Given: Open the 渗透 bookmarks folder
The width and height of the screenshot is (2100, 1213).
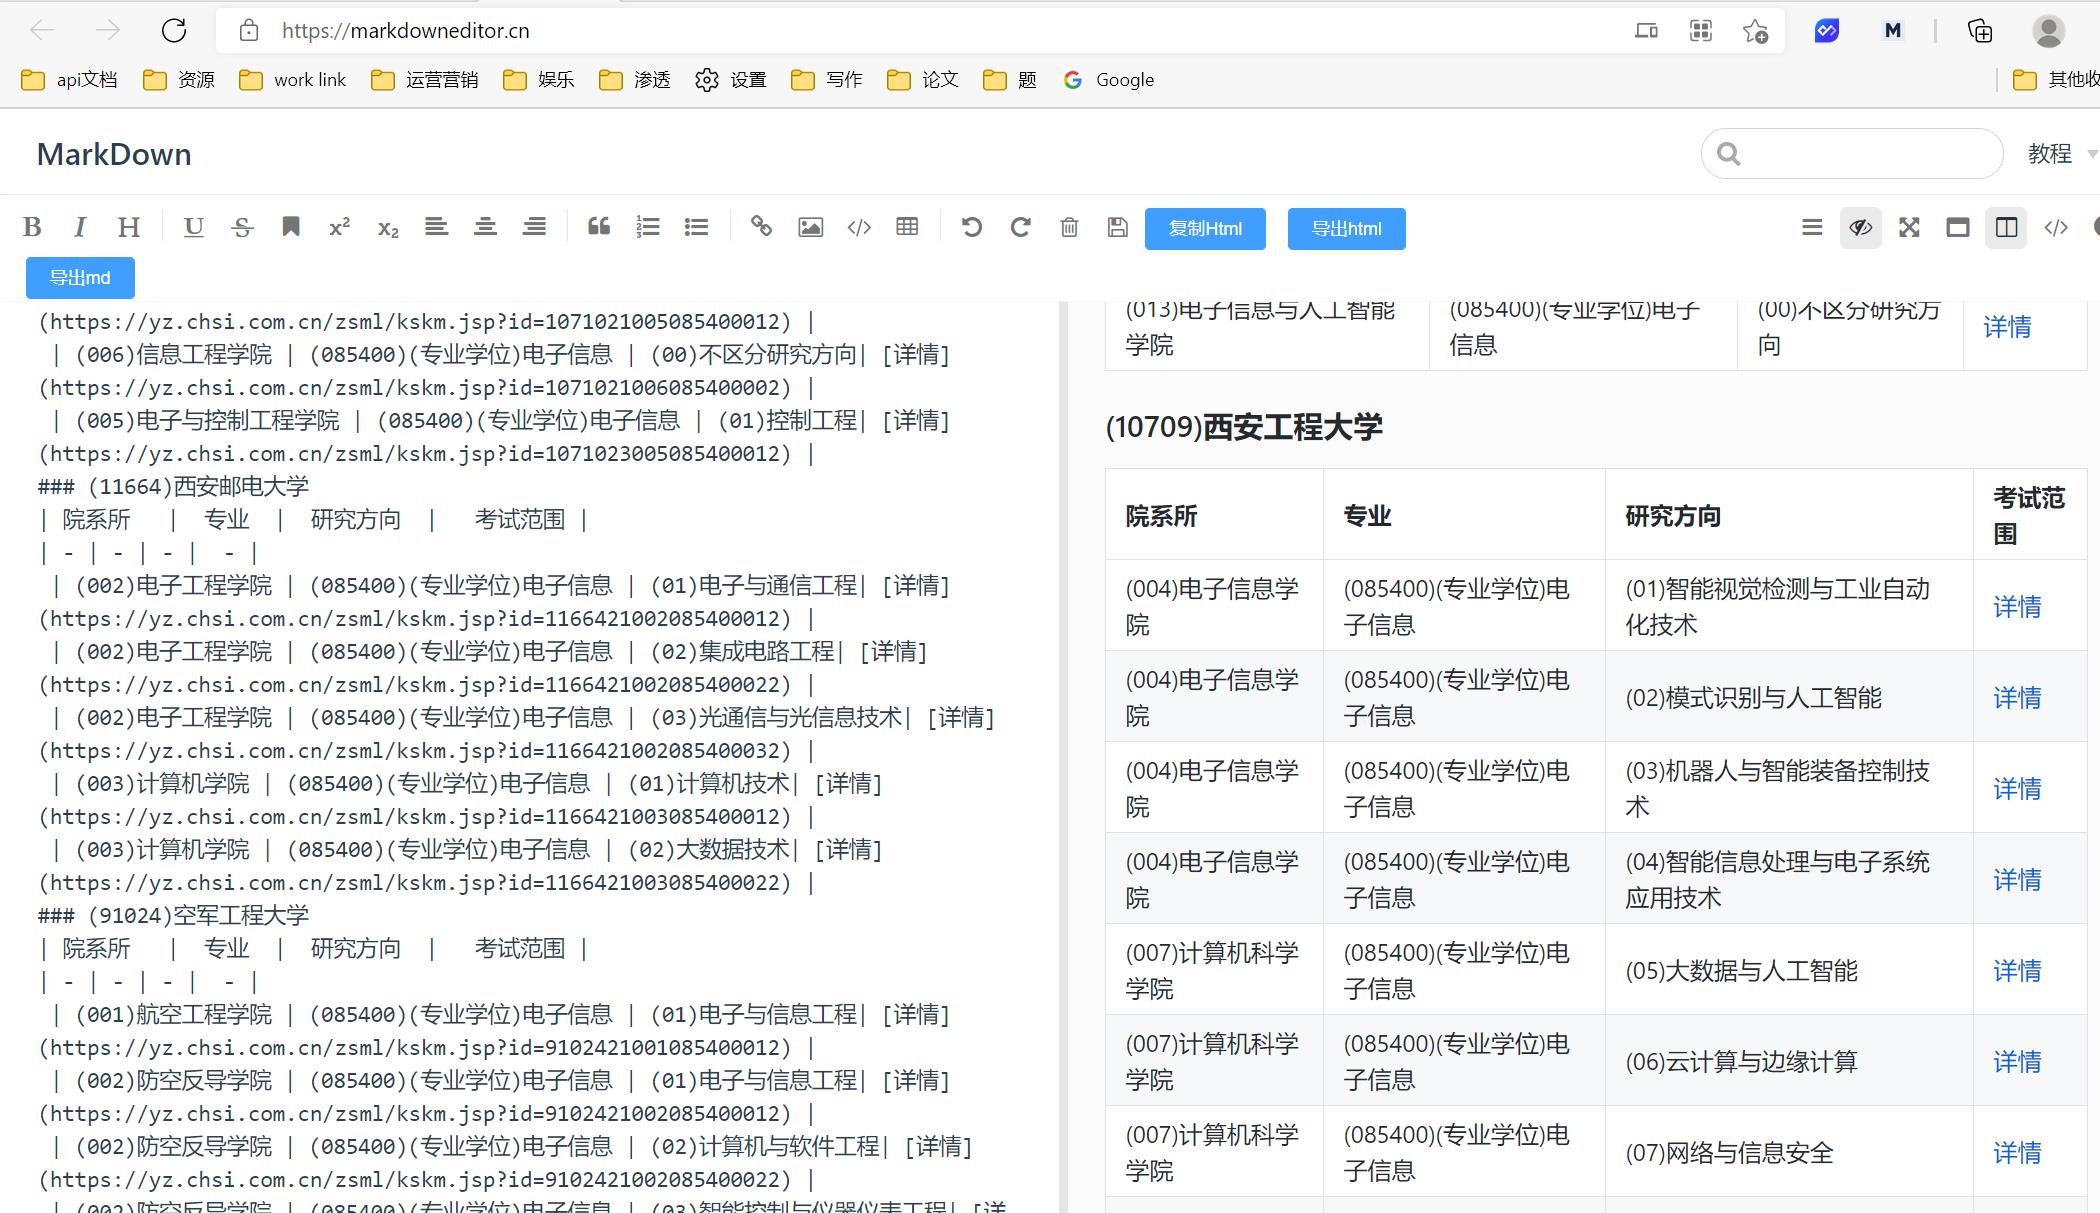Looking at the screenshot, I should pyautogui.click(x=635, y=80).
